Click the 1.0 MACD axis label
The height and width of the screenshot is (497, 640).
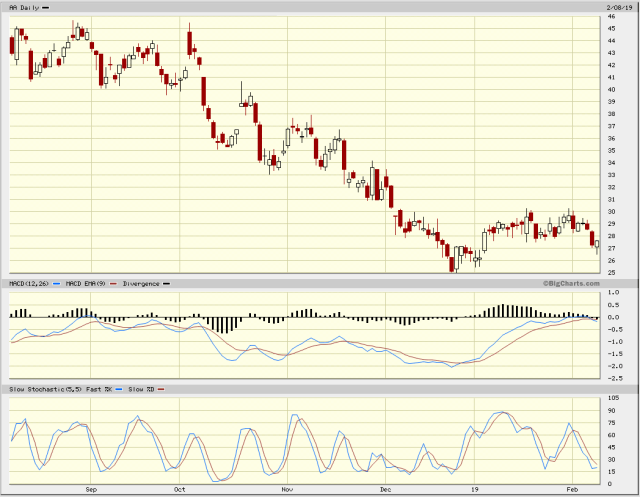click(x=613, y=293)
